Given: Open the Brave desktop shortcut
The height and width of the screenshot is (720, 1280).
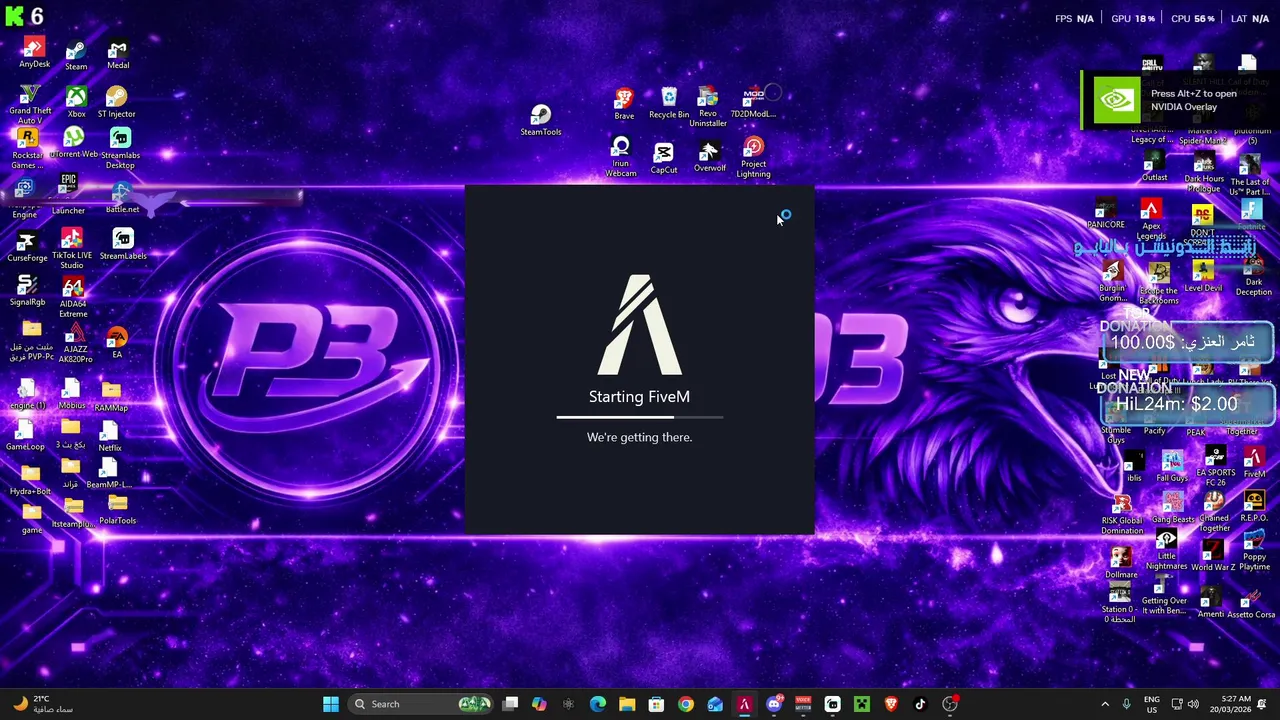Looking at the screenshot, I should [624, 104].
